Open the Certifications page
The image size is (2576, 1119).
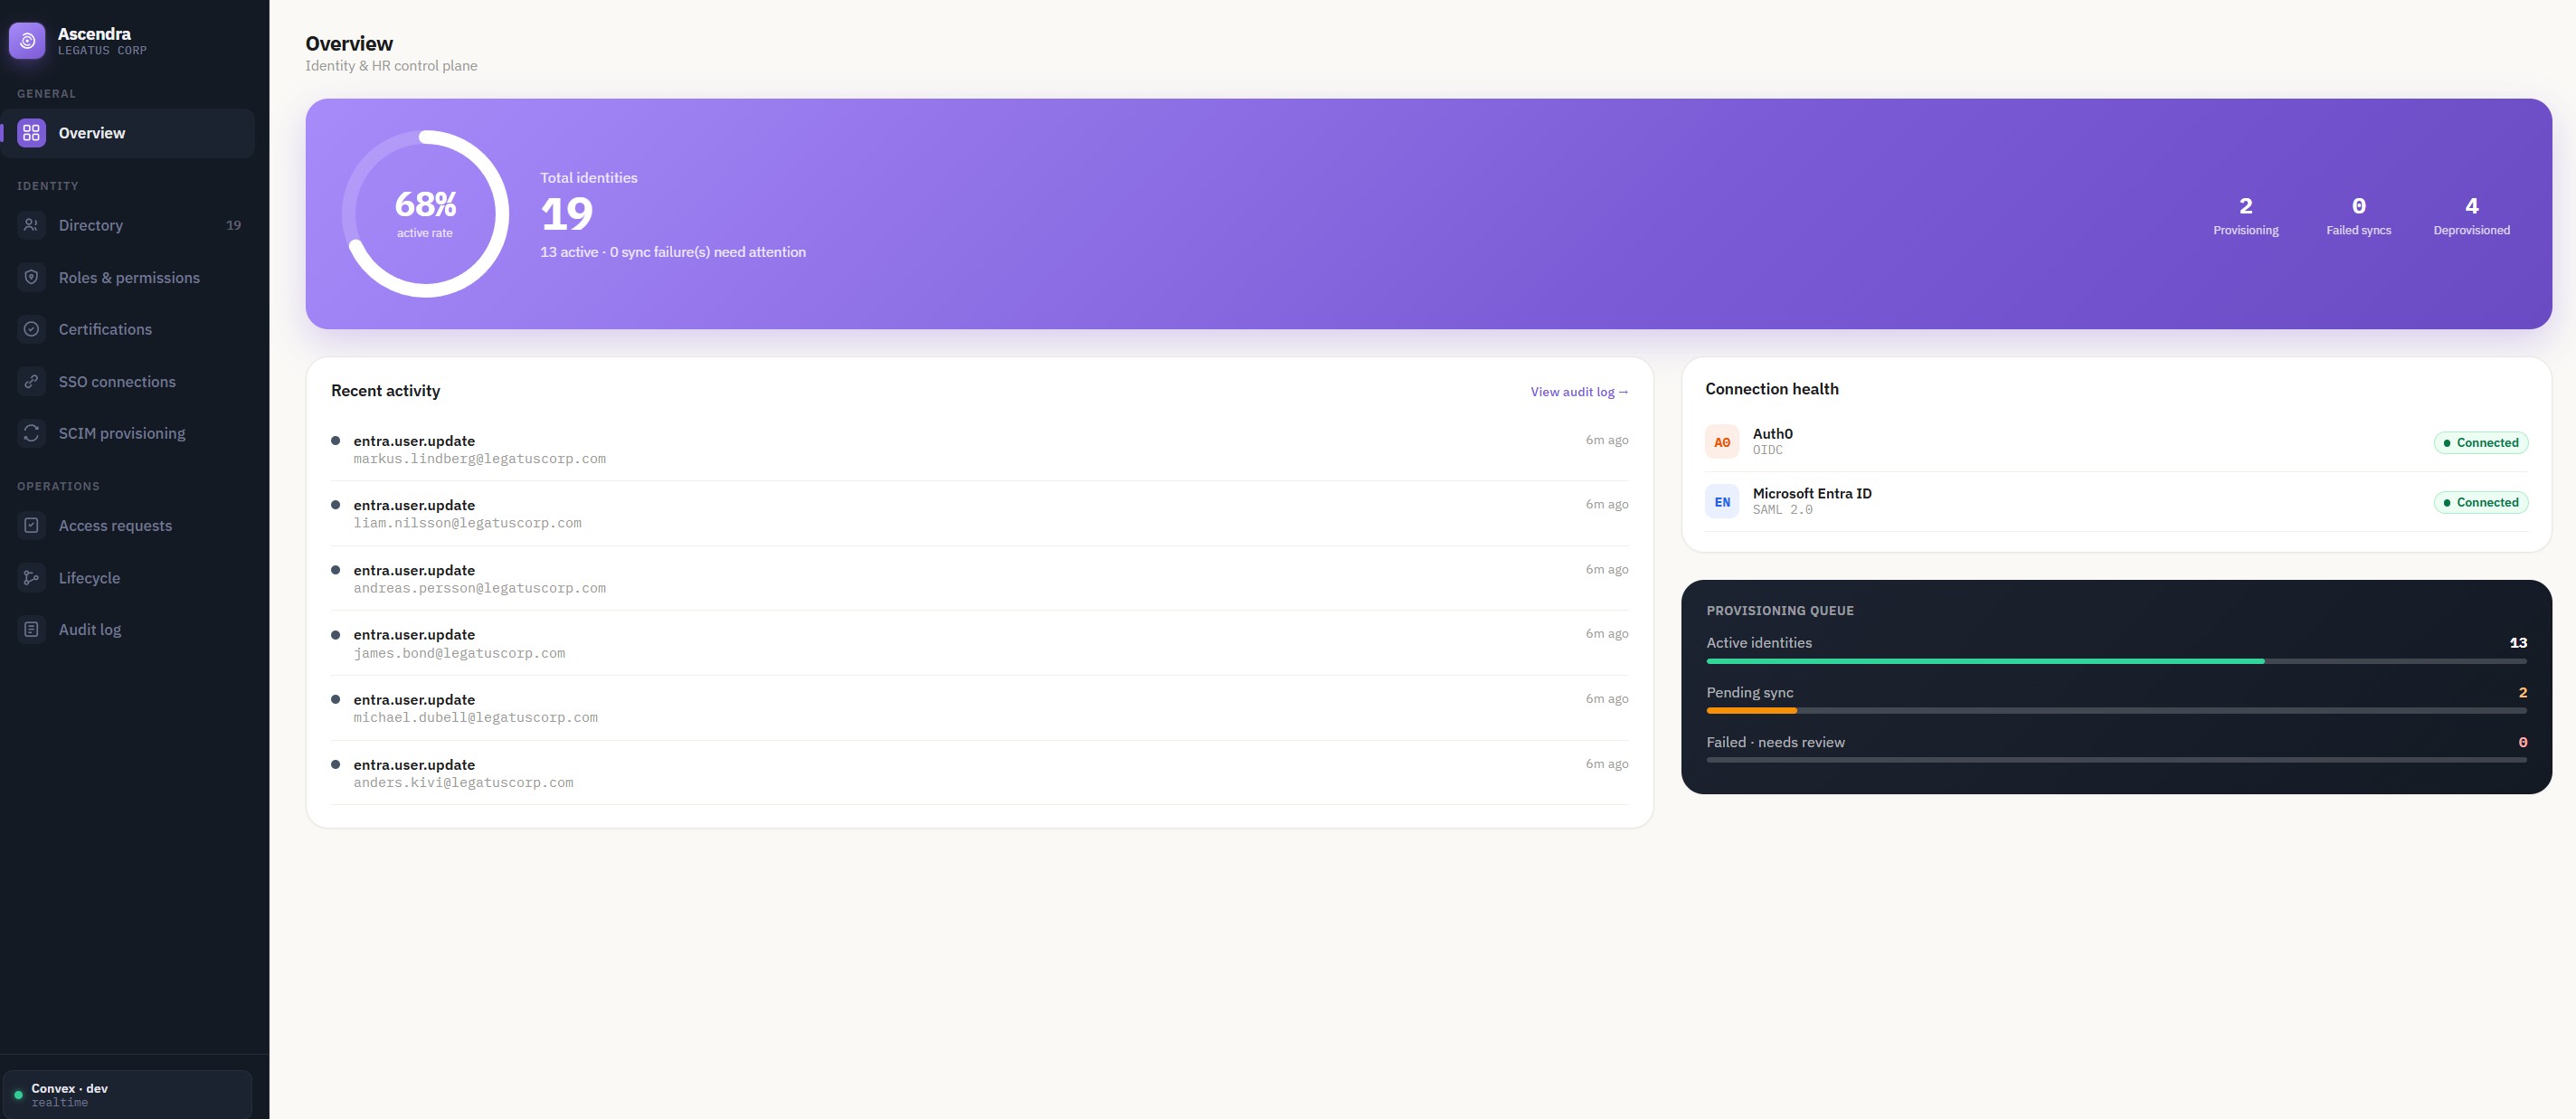[128, 329]
